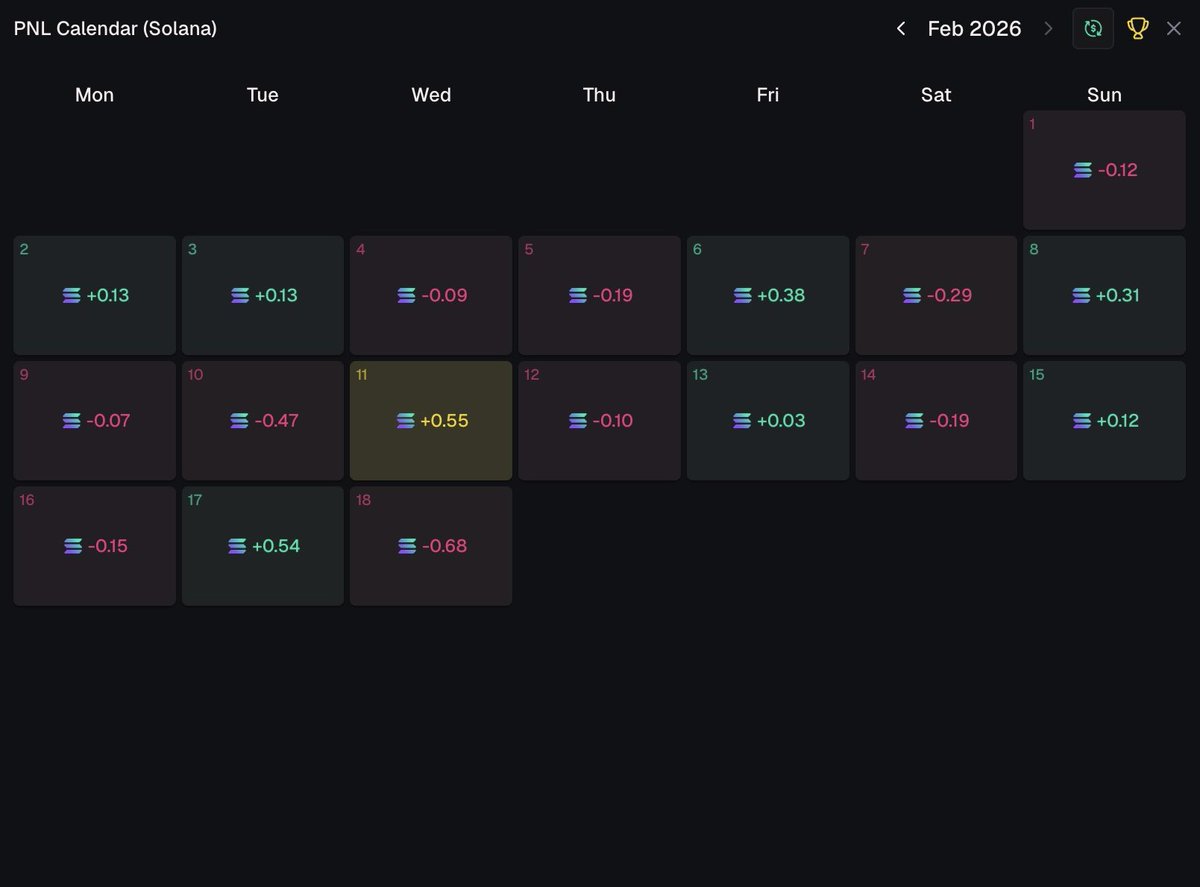This screenshot has width=1200, height=887.
Task: Open day 1 cell showing -0.12
Action: pos(1104,170)
